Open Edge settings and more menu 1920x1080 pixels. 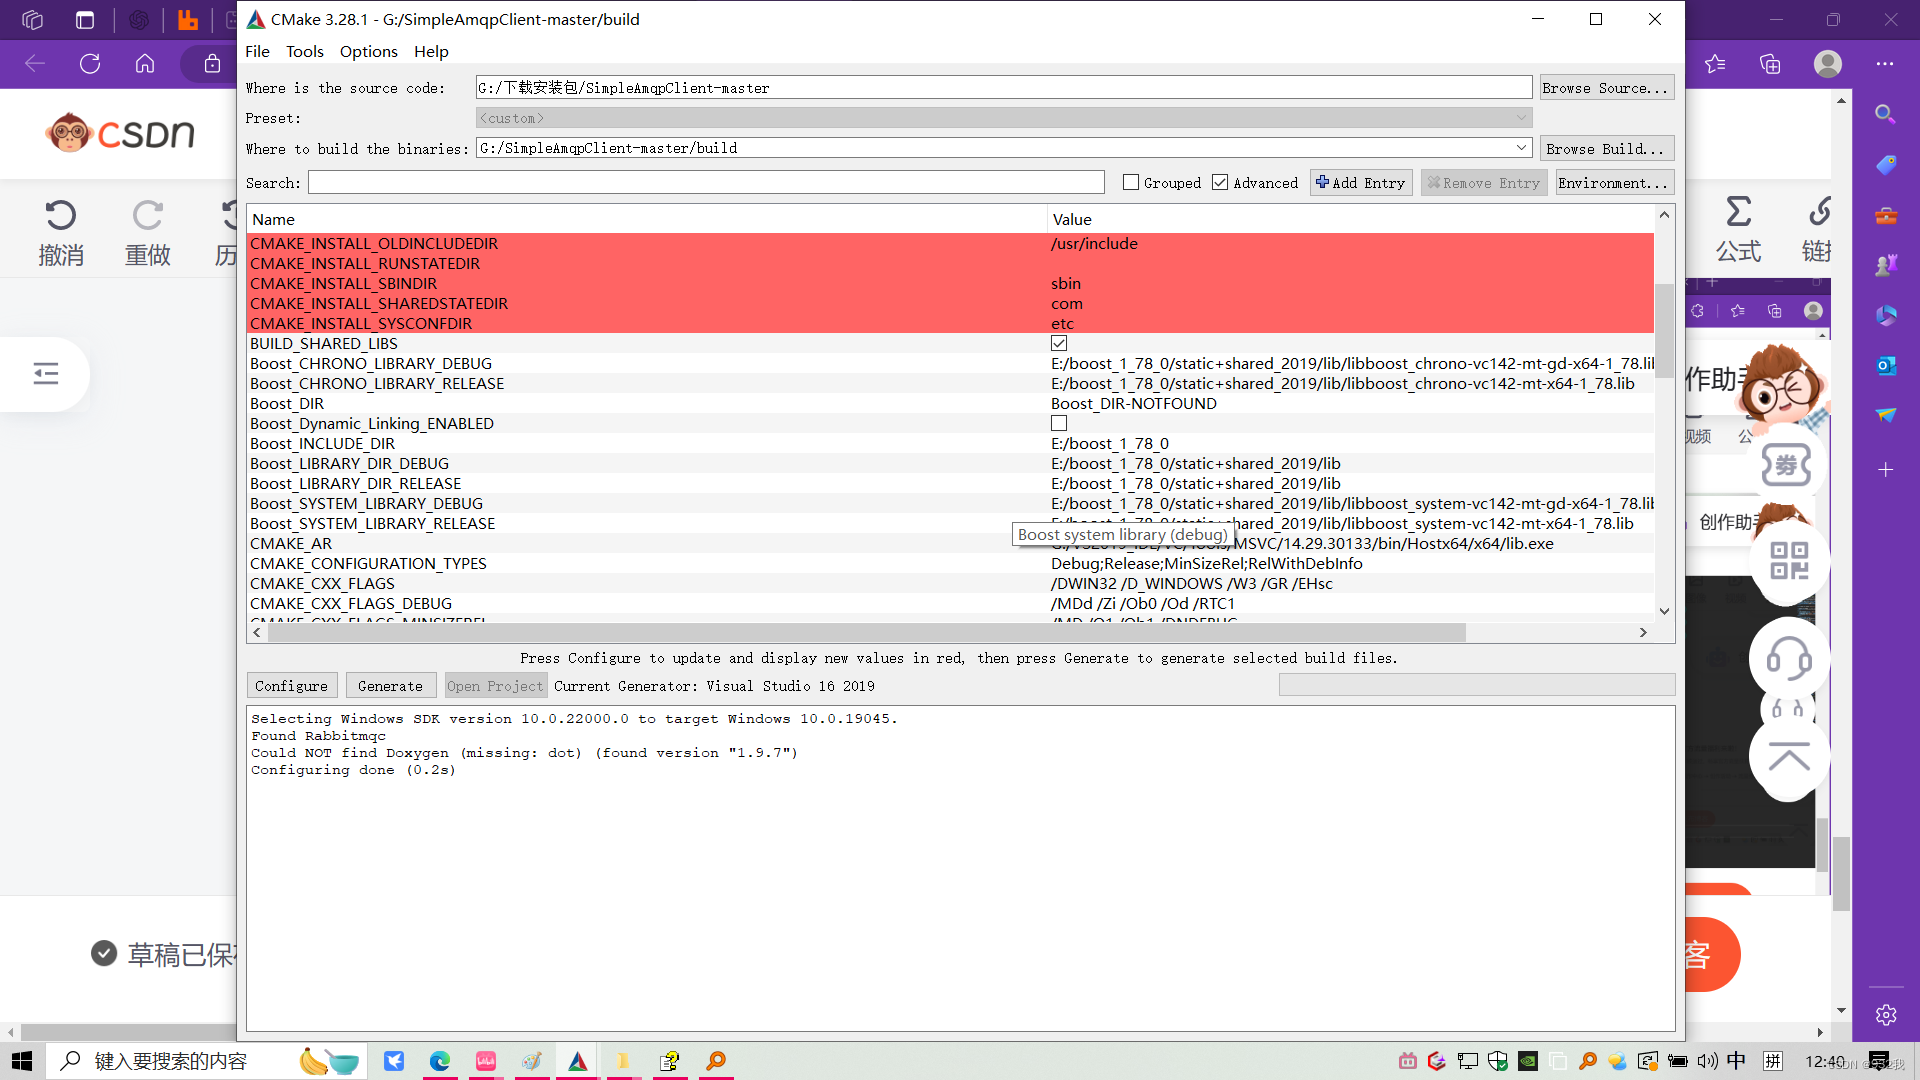pyautogui.click(x=1886, y=63)
